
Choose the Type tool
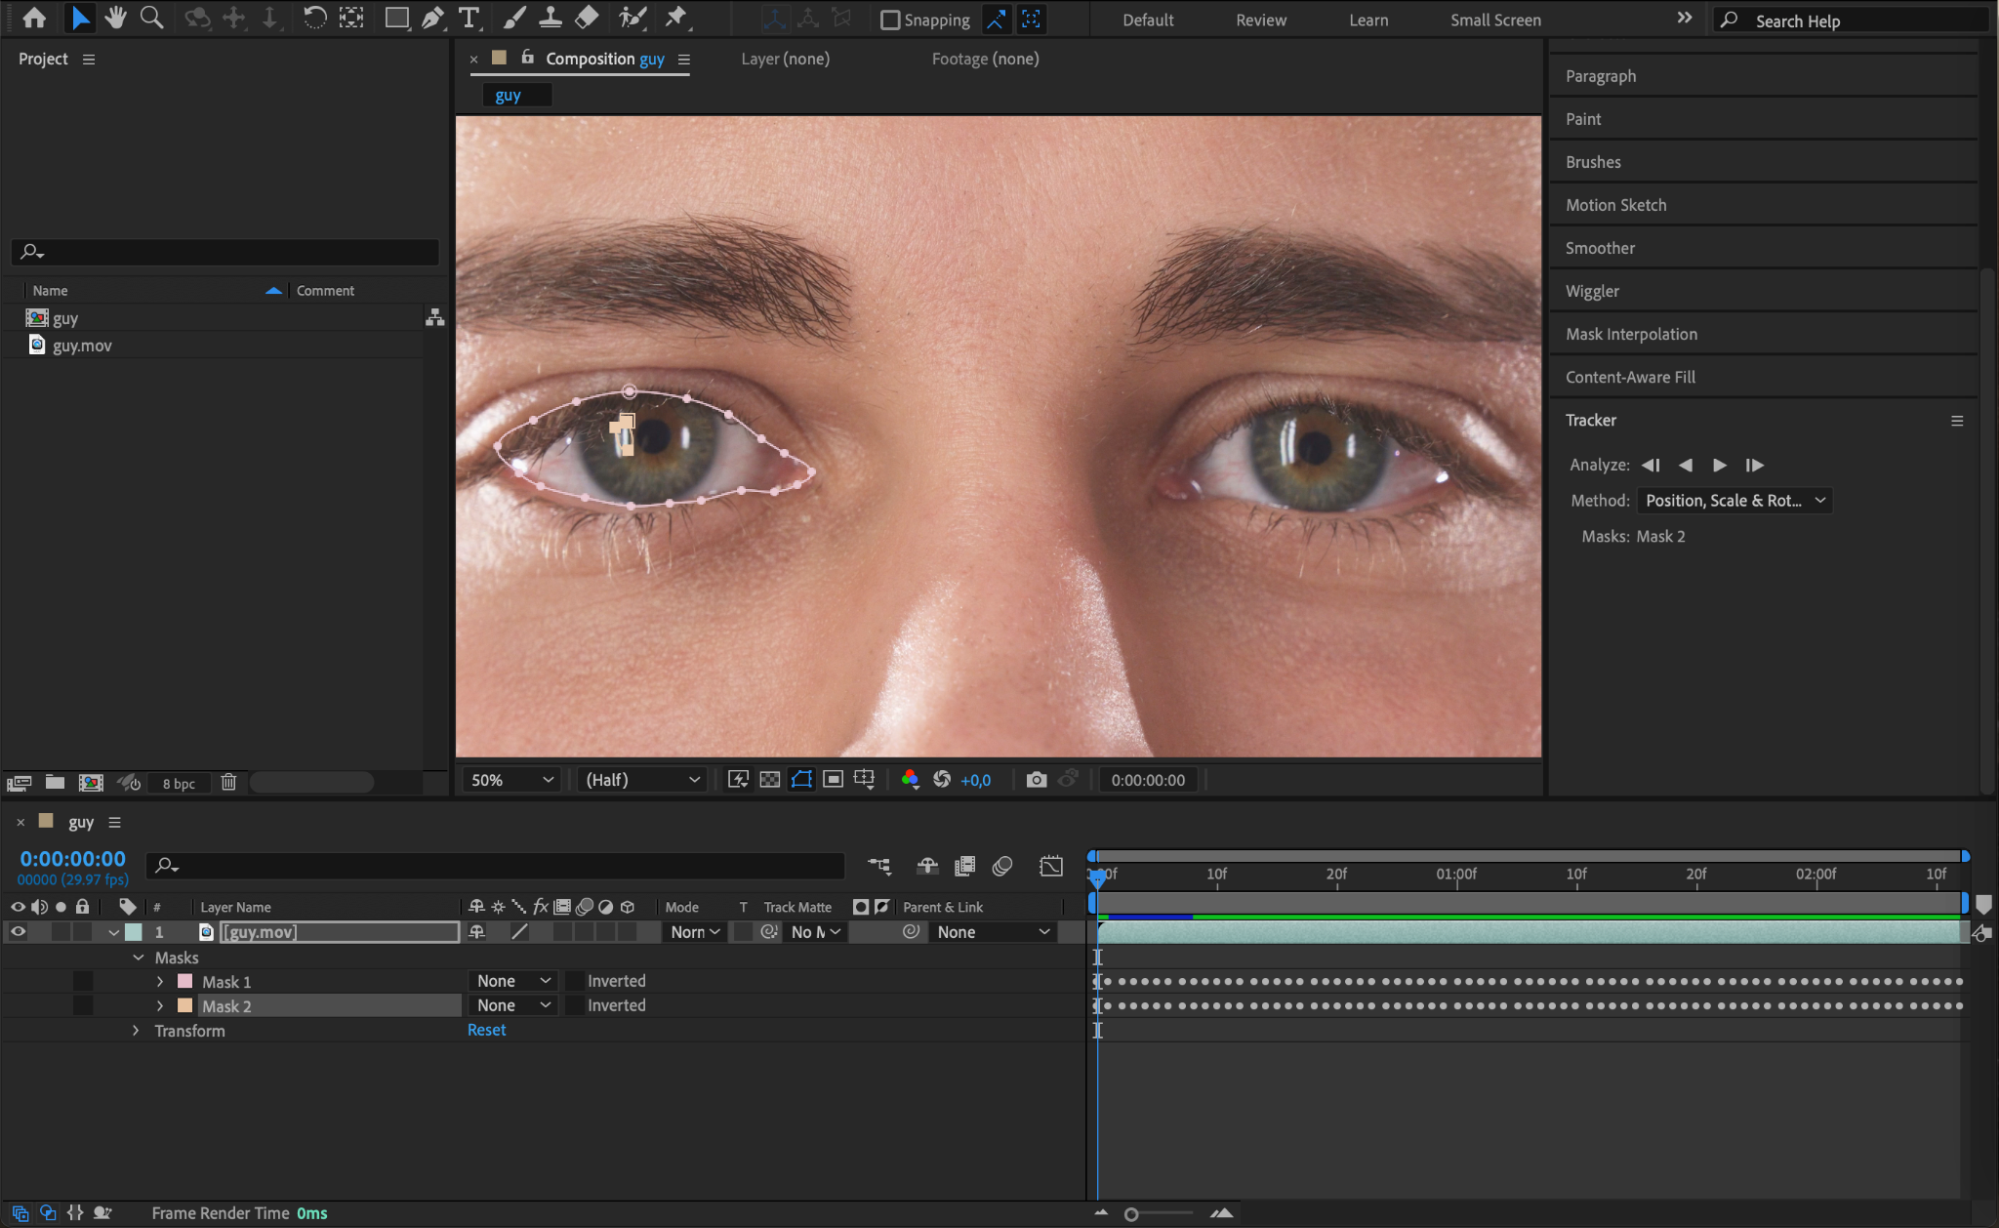coord(468,18)
